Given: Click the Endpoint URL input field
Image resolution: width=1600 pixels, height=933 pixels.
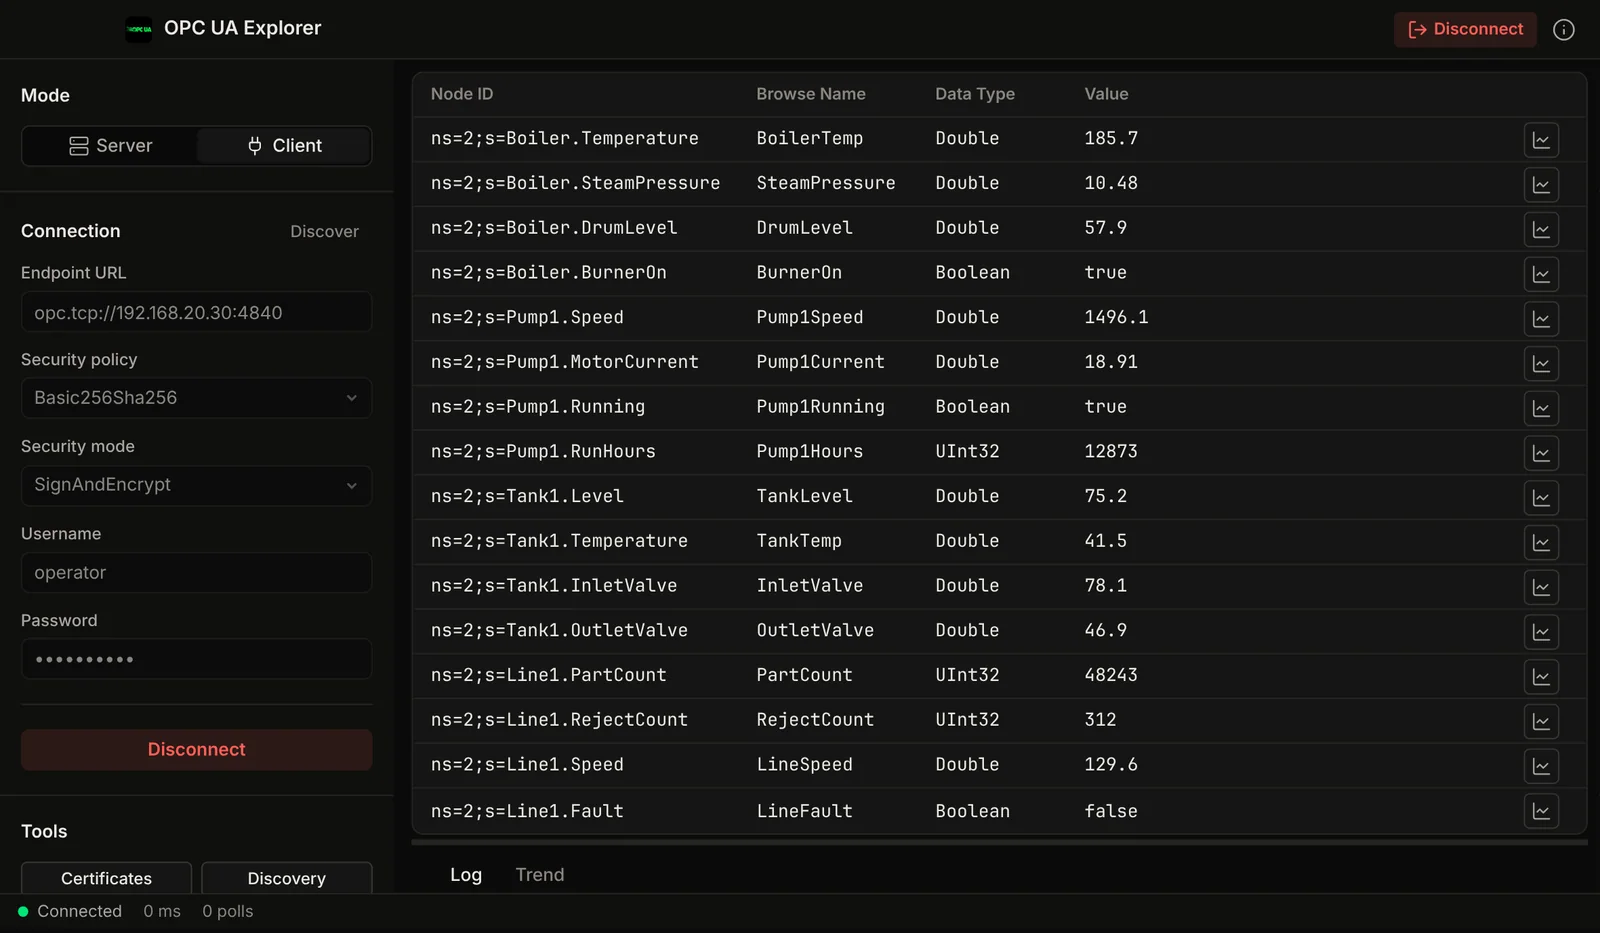Looking at the screenshot, I should click(196, 312).
